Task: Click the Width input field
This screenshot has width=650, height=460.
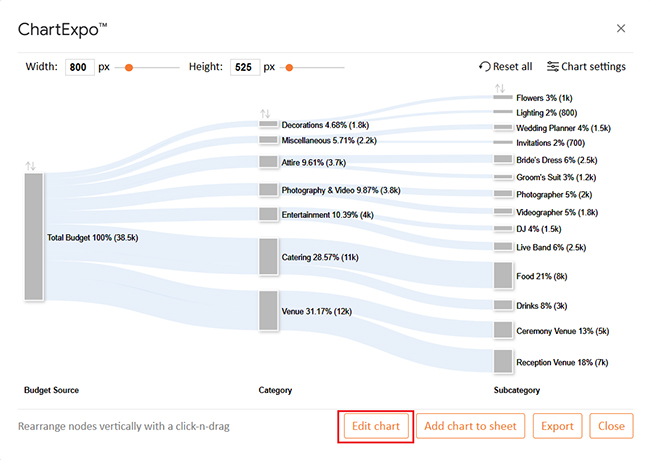Action: [x=79, y=68]
